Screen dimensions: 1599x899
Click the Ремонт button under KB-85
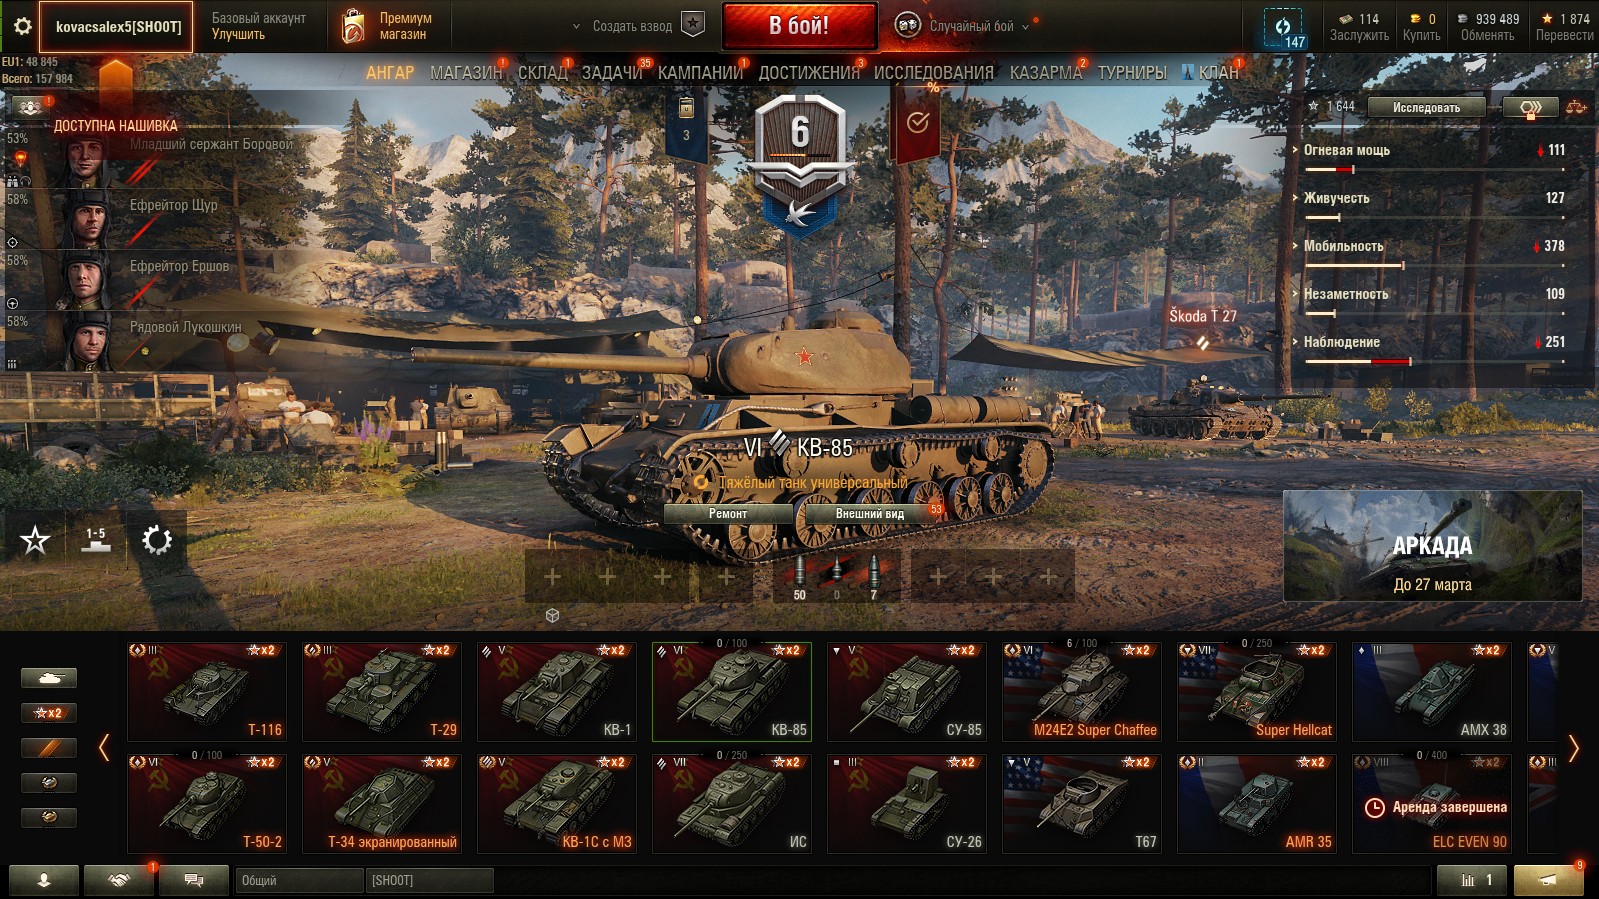click(728, 514)
